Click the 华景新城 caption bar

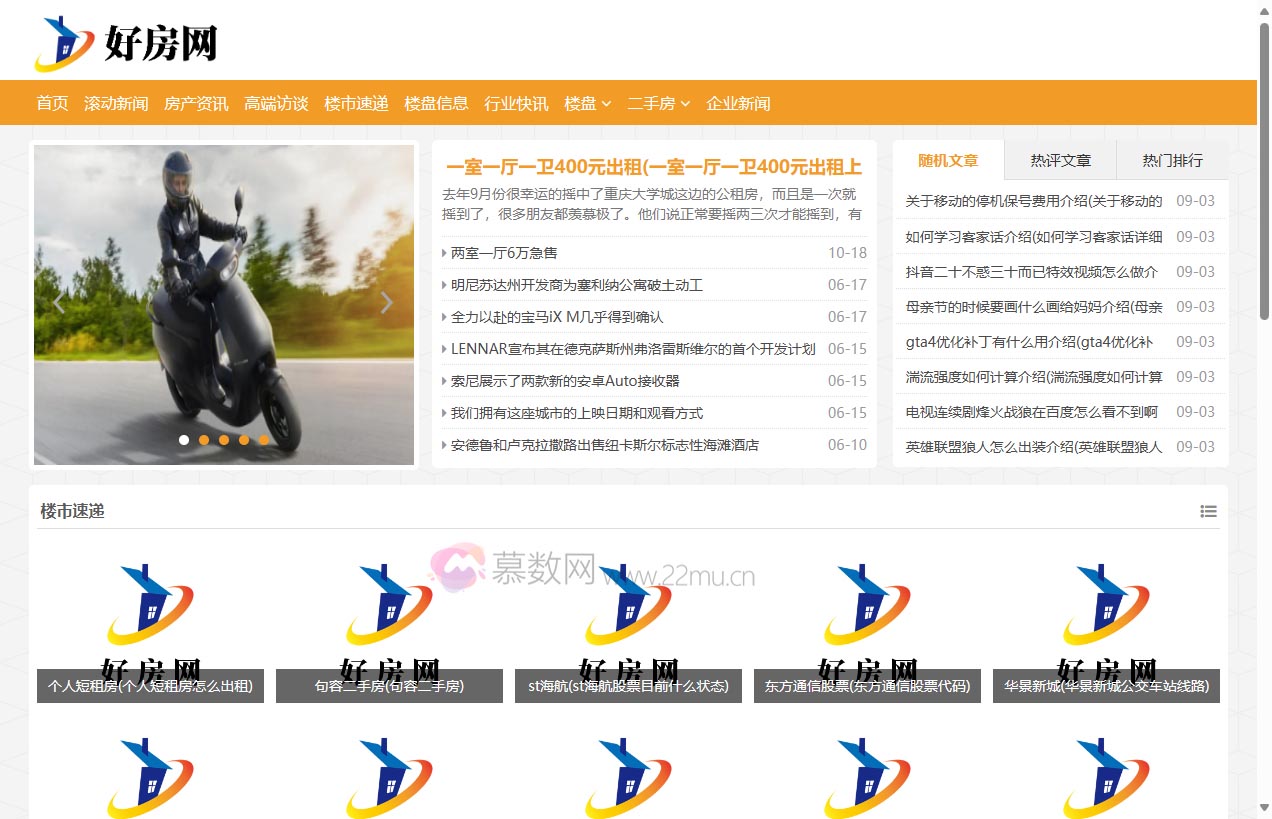(1106, 687)
